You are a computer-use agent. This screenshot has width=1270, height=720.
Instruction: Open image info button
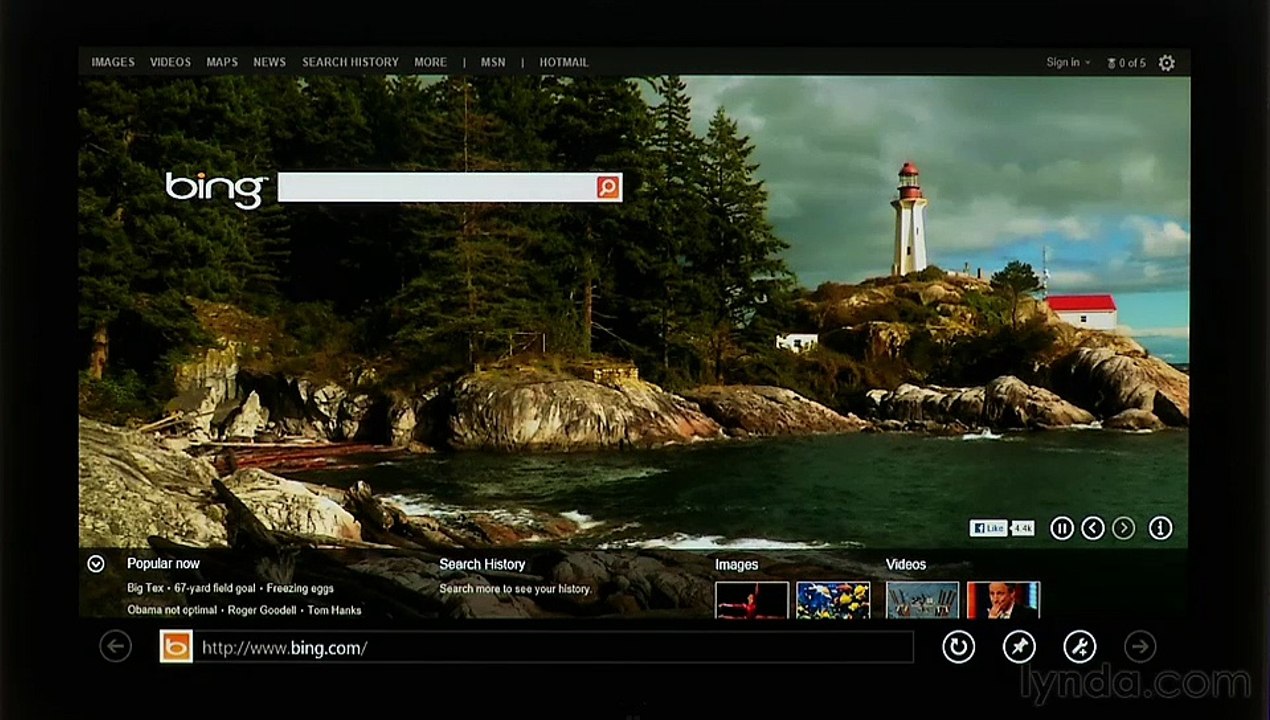(x=1160, y=528)
